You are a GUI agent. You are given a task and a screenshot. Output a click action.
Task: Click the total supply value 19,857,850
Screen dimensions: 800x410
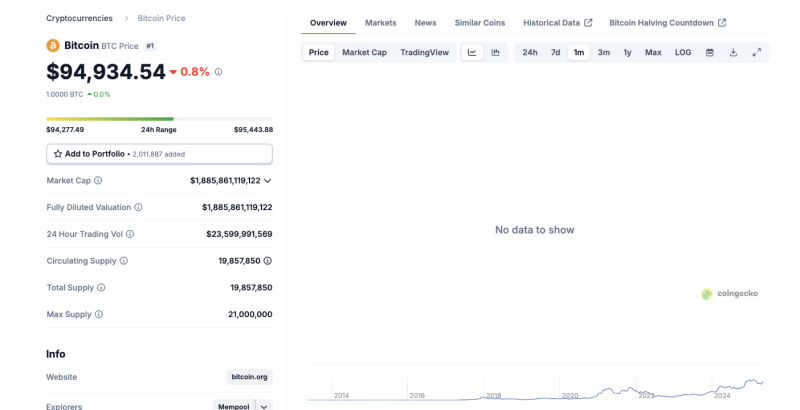pos(251,288)
